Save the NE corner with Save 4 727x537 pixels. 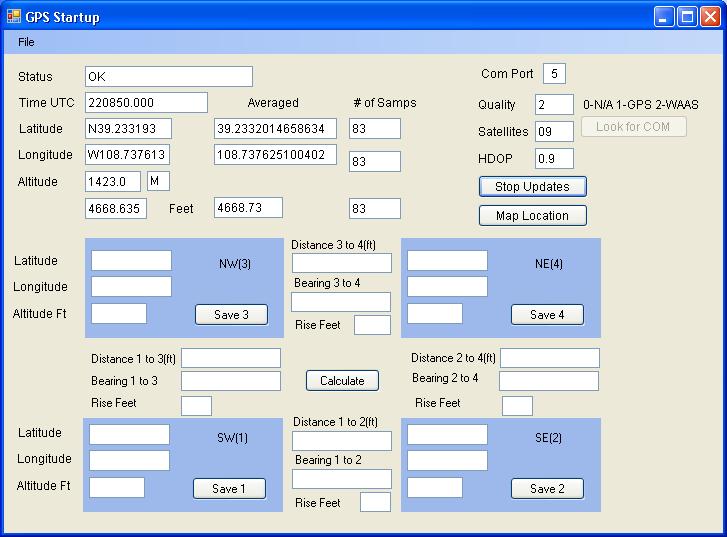(x=547, y=315)
